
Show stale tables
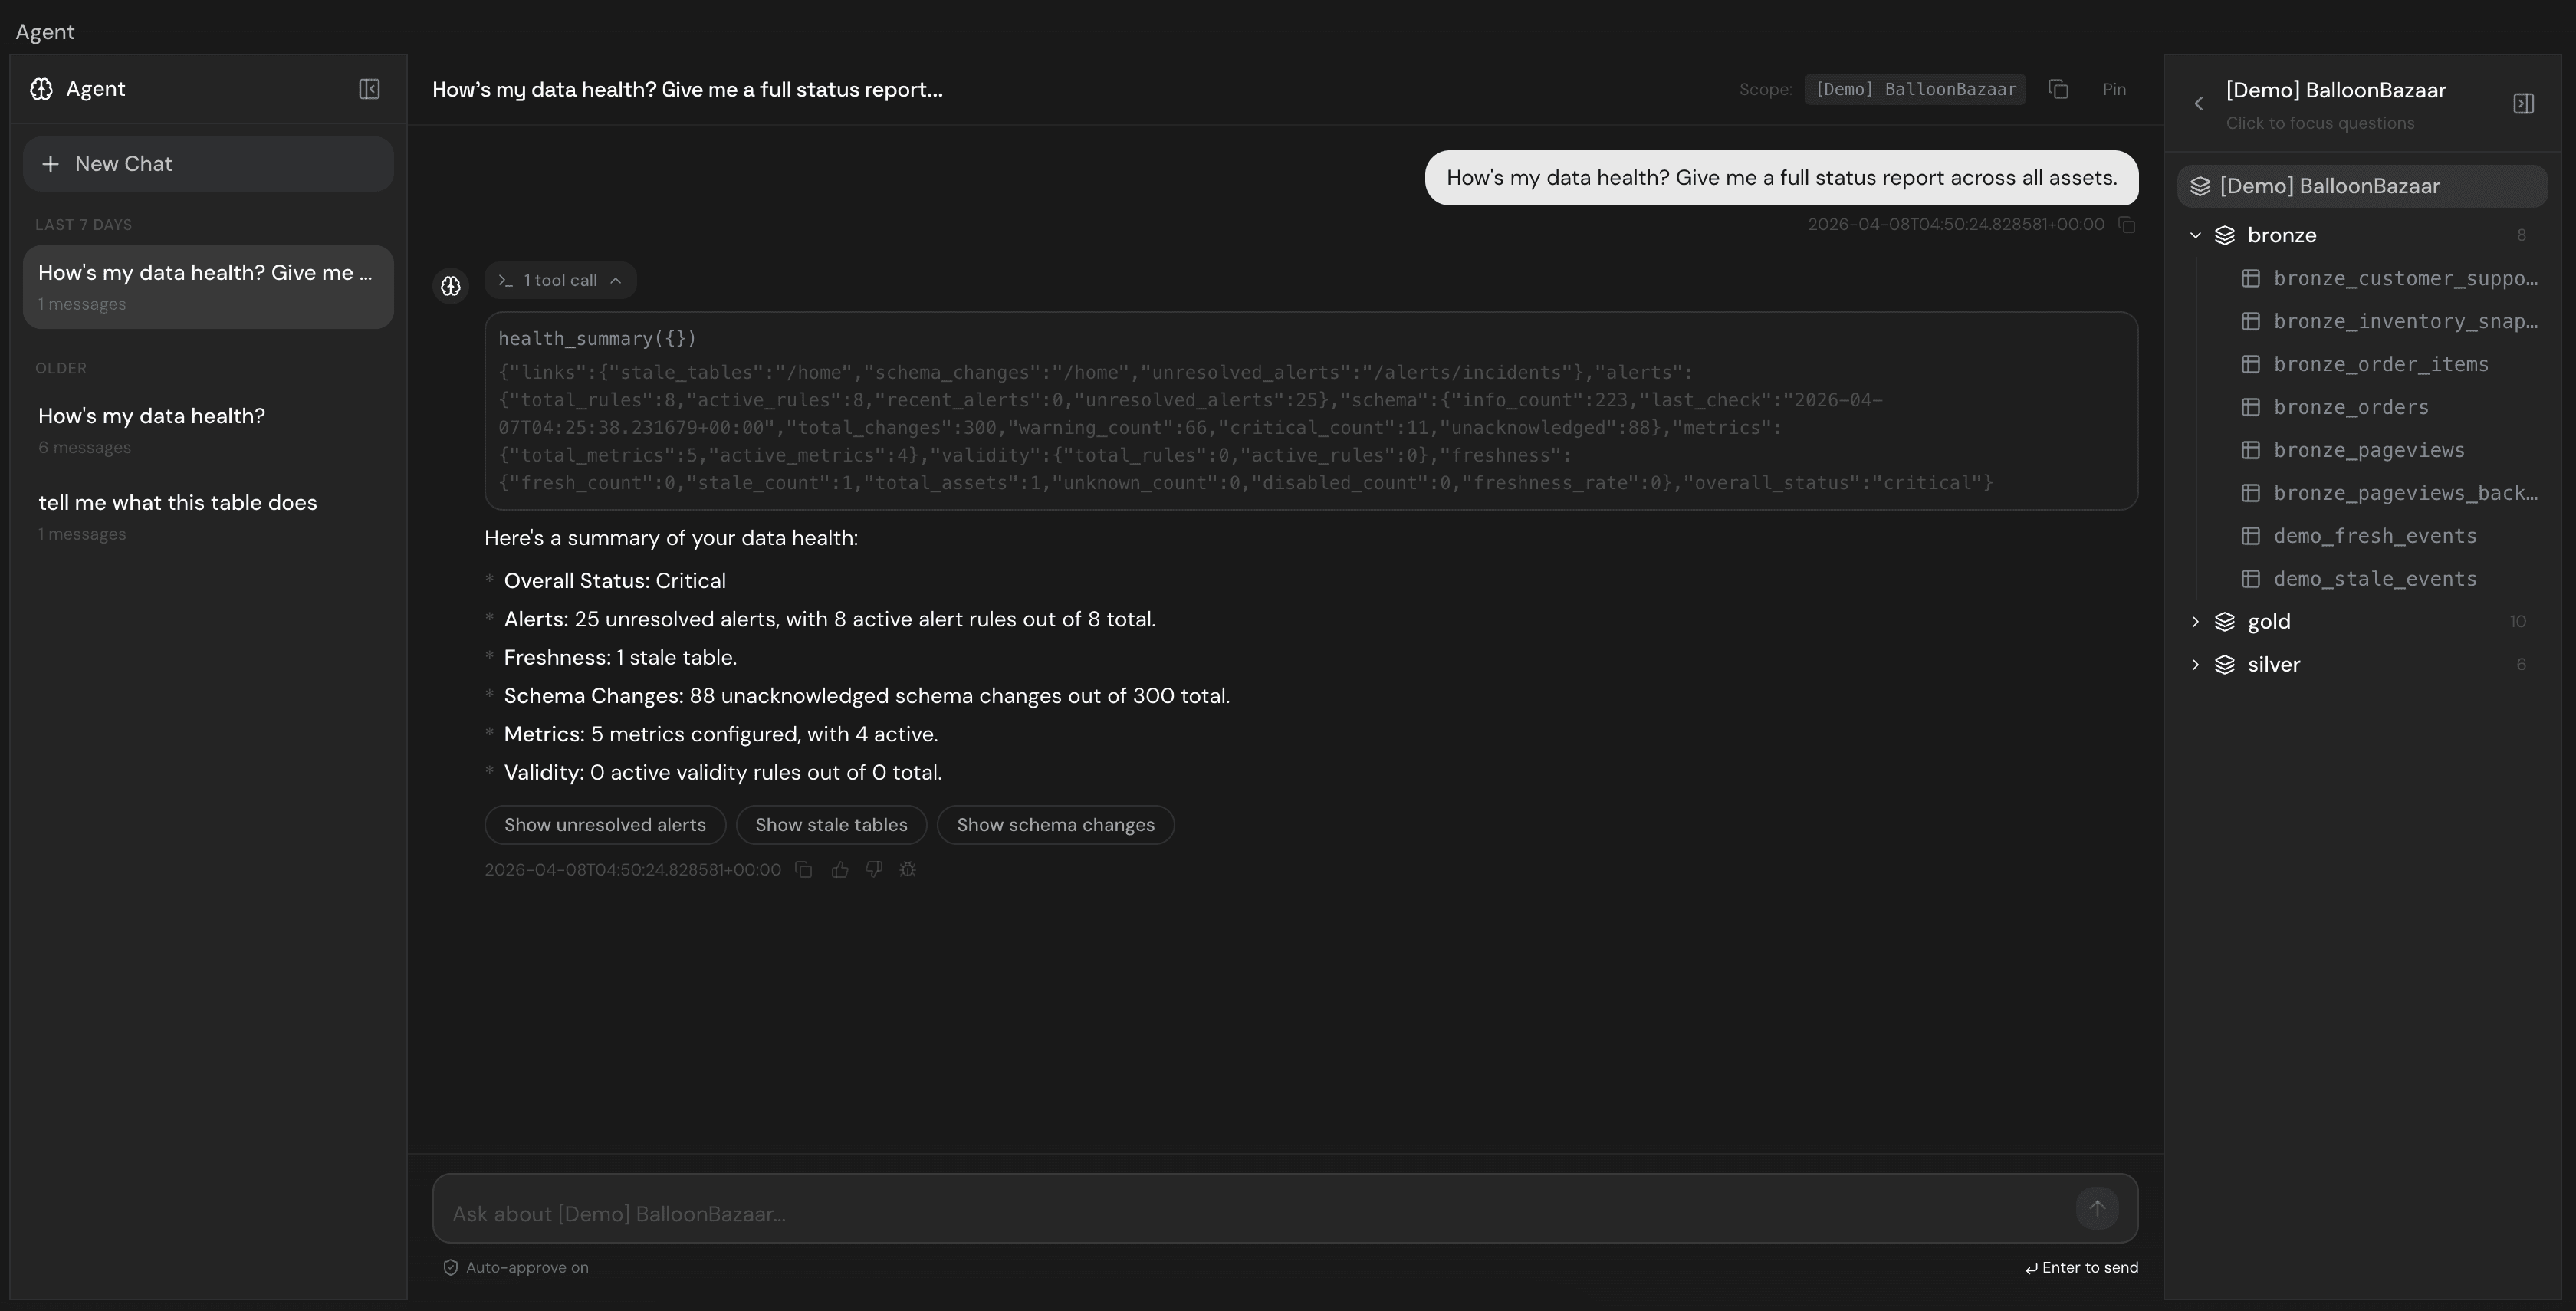coord(831,825)
